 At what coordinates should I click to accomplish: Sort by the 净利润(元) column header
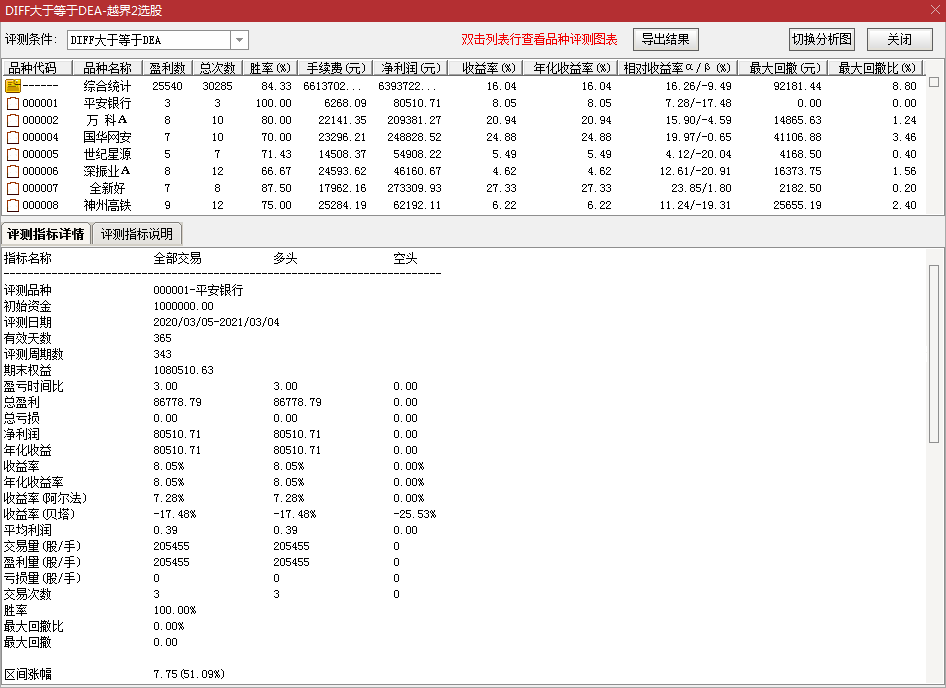(x=410, y=68)
